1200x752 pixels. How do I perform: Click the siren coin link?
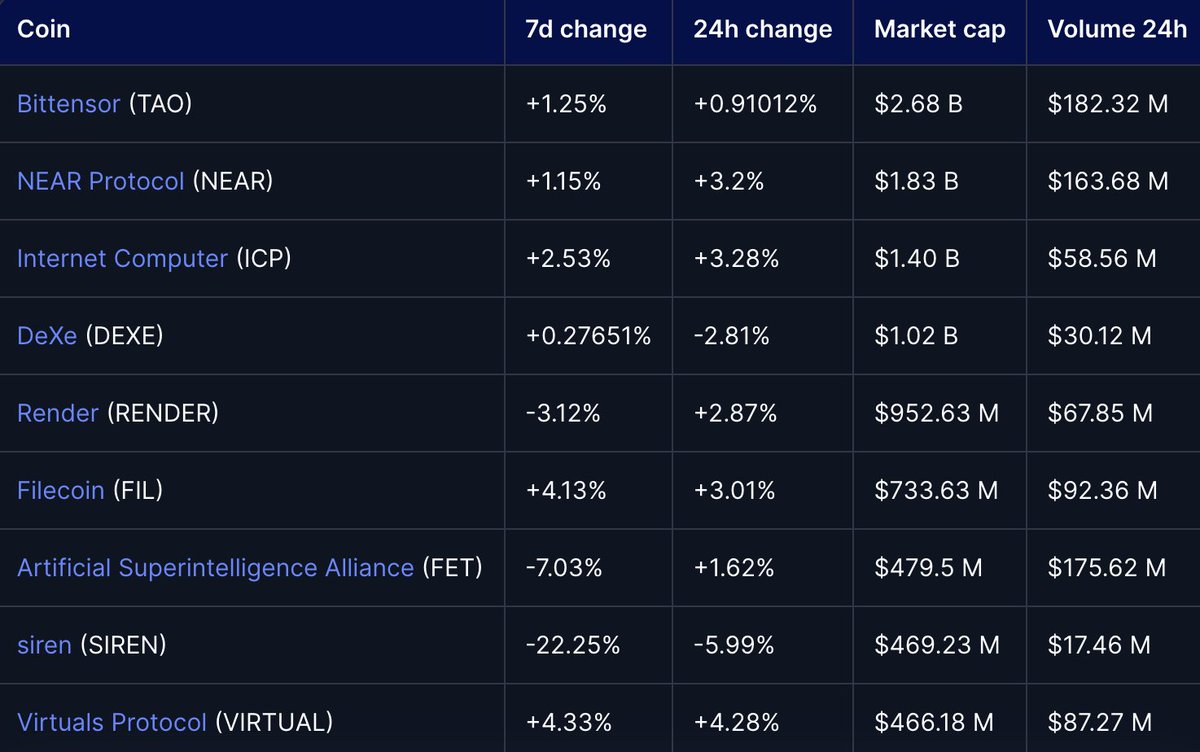[44, 645]
